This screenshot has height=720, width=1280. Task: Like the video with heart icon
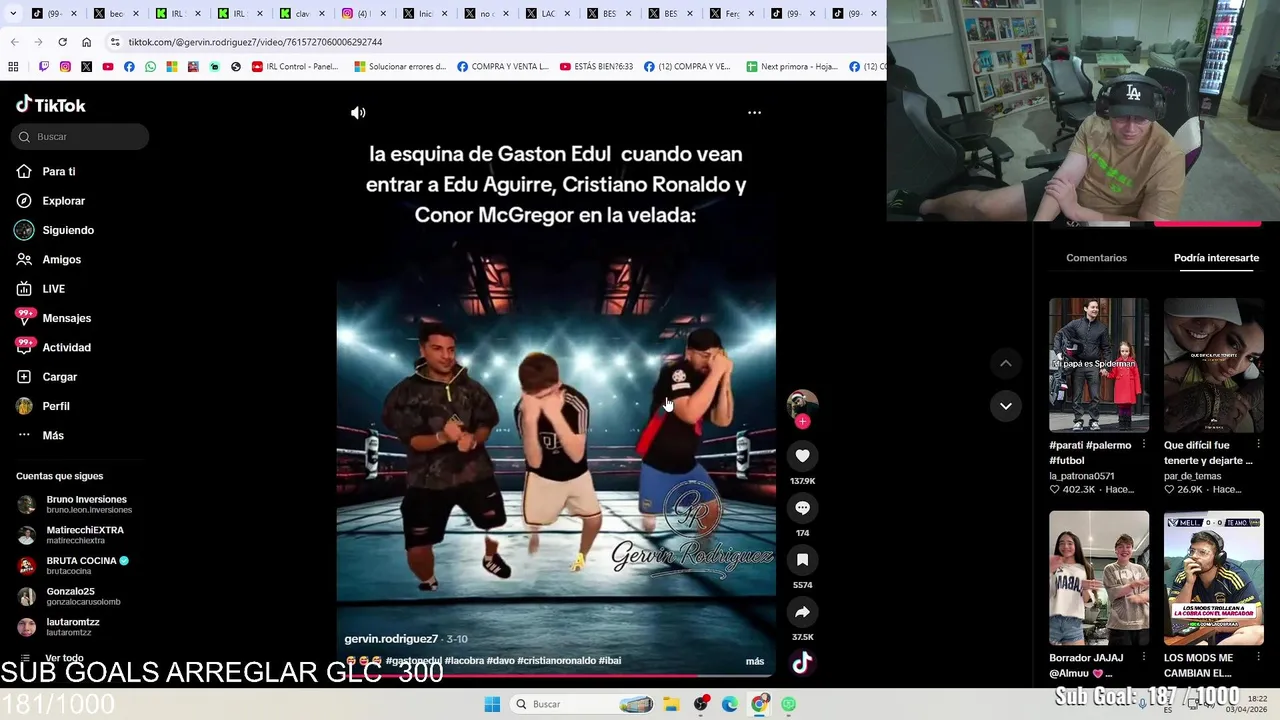click(x=802, y=456)
